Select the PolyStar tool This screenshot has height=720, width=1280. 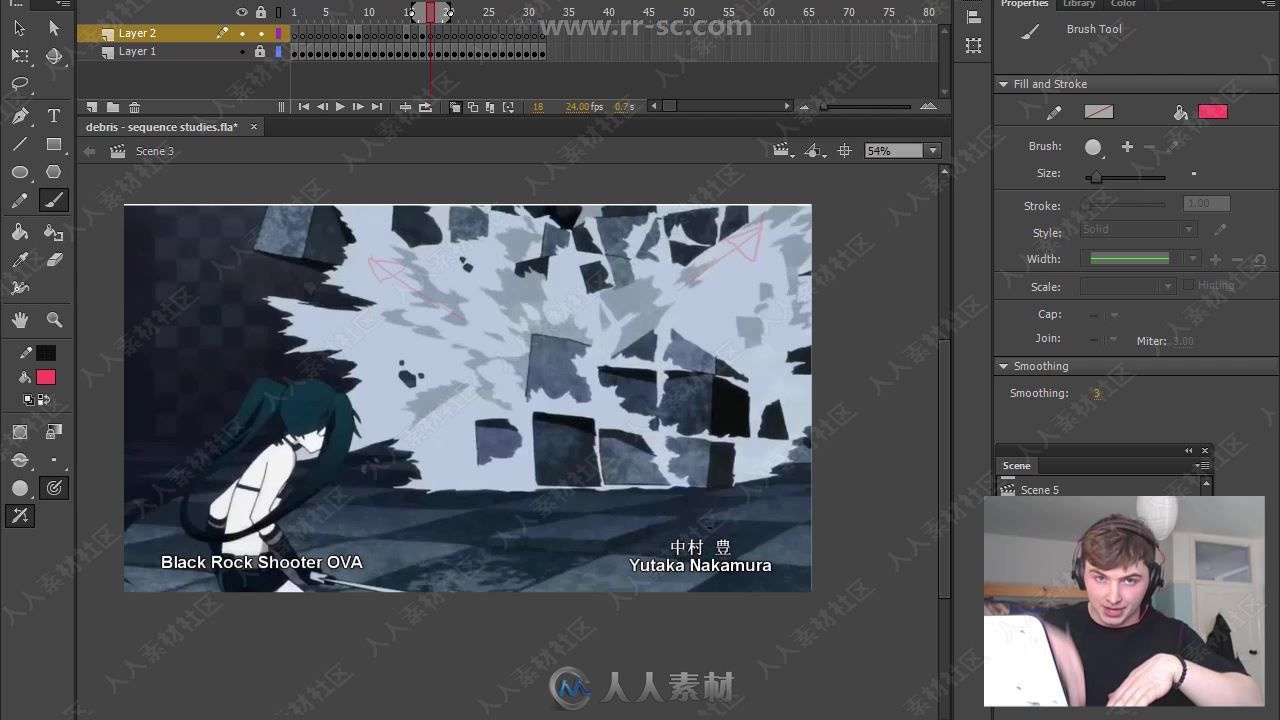click(x=54, y=172)
